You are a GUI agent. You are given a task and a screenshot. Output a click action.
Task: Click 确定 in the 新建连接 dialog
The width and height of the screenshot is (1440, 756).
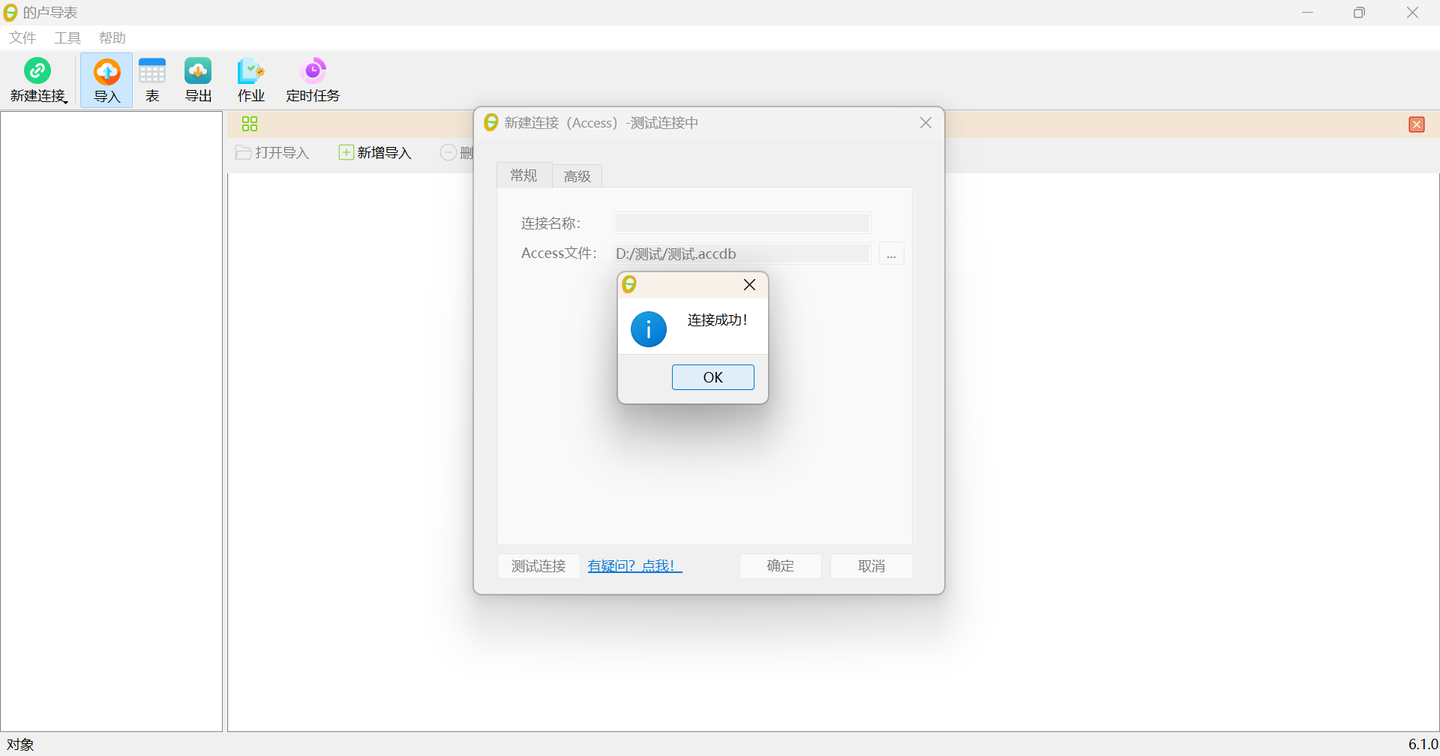tap(781, 566)
